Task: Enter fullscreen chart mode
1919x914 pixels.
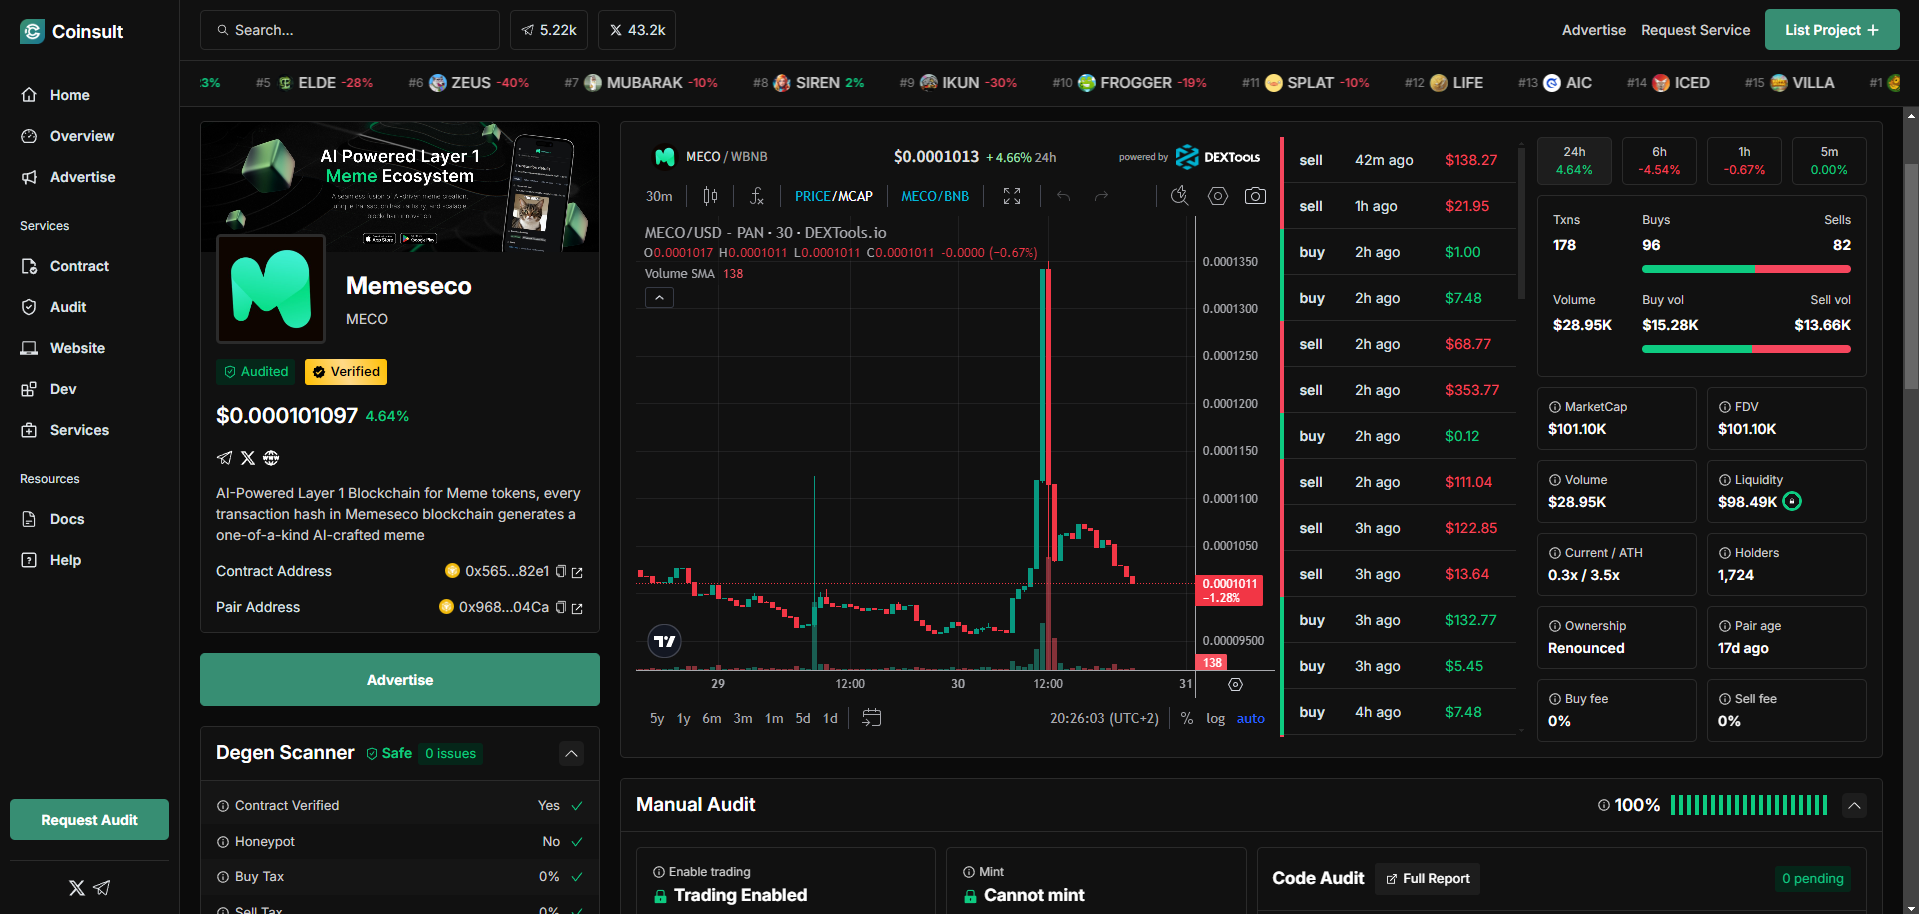Action: click(1012, 196)
